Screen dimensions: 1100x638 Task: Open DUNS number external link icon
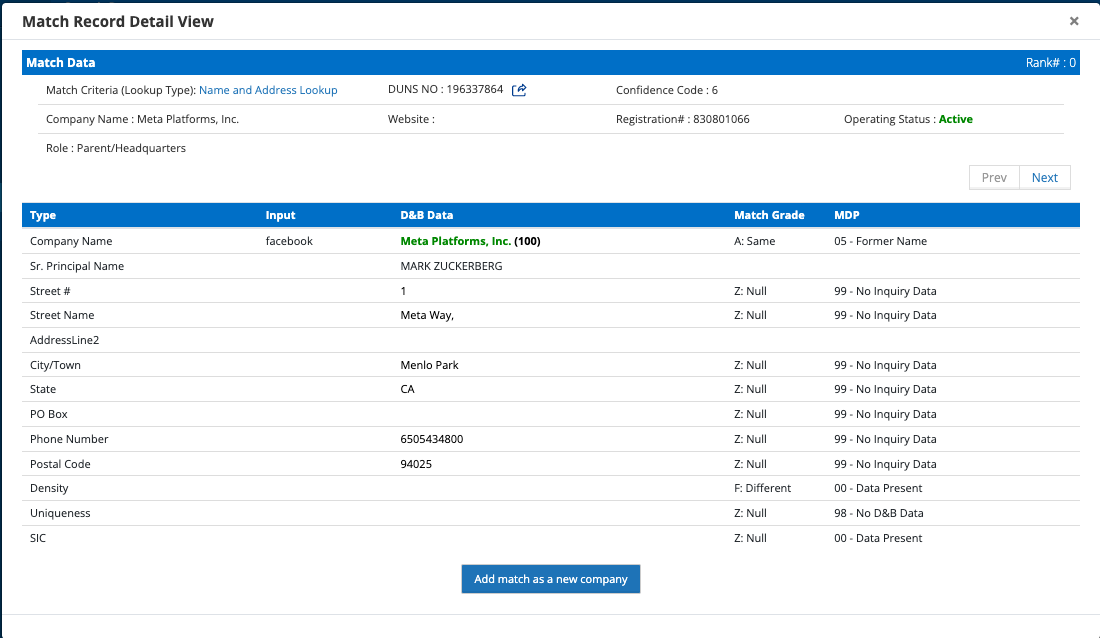point(519,90)
